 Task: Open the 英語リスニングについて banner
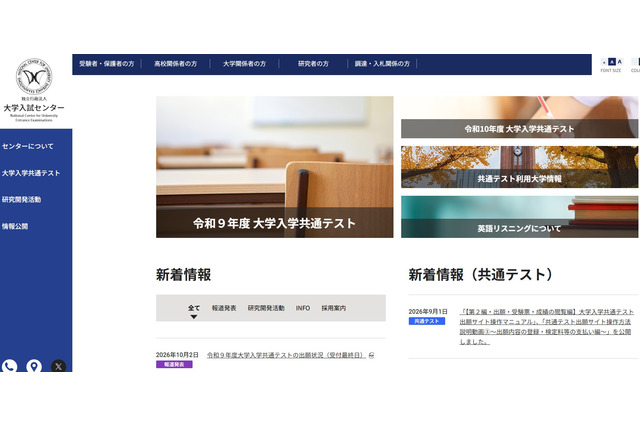pos(519,217)
